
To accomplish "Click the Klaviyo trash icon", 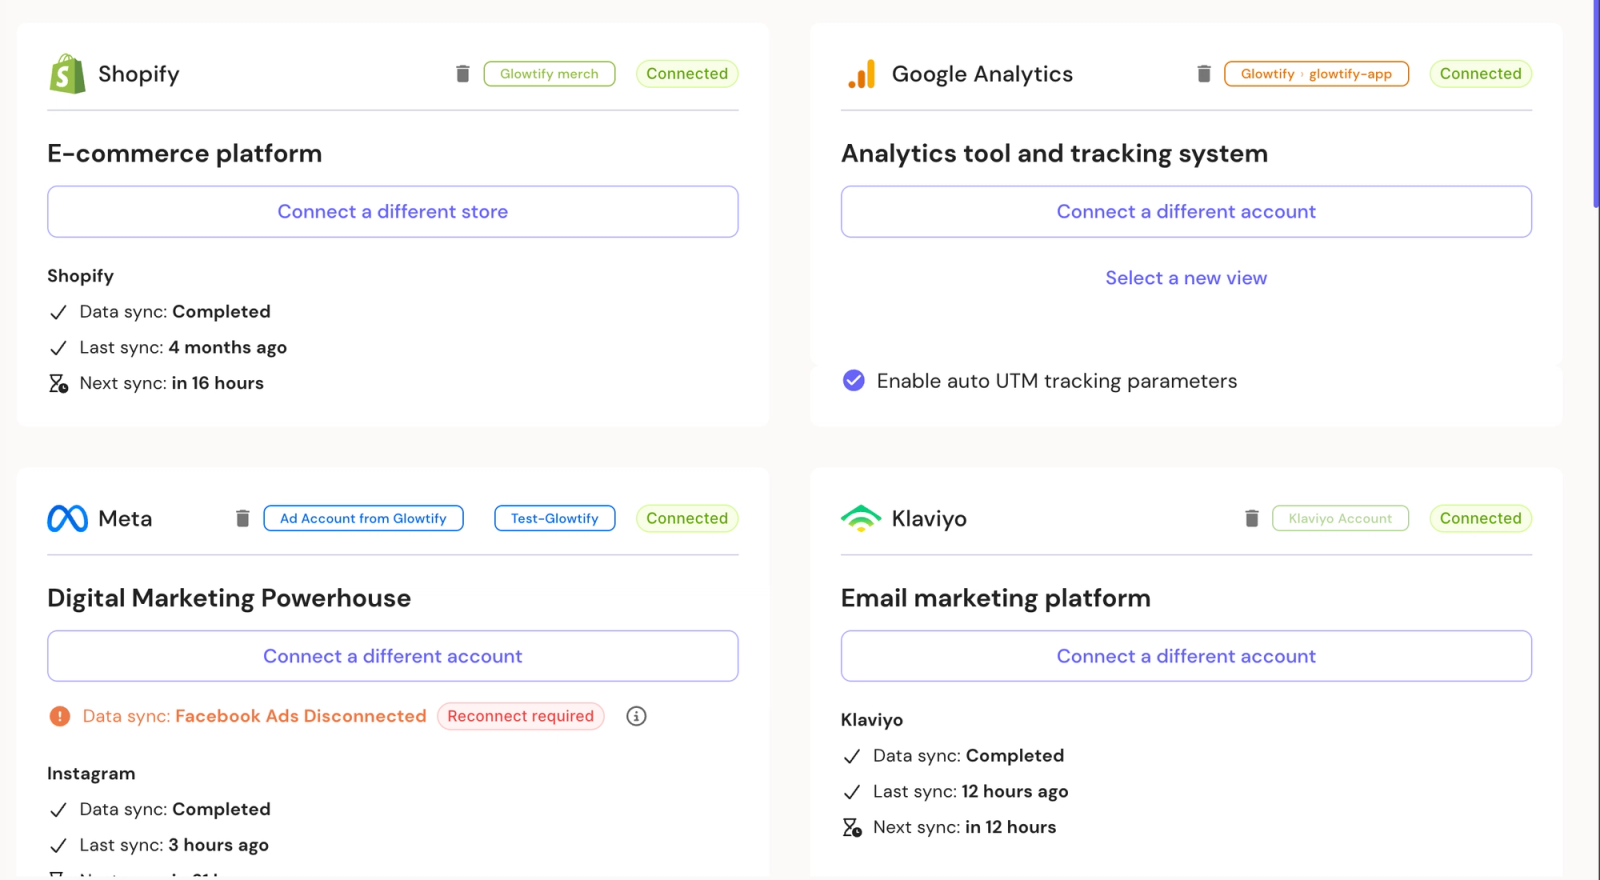I will tap(1251, 518).
